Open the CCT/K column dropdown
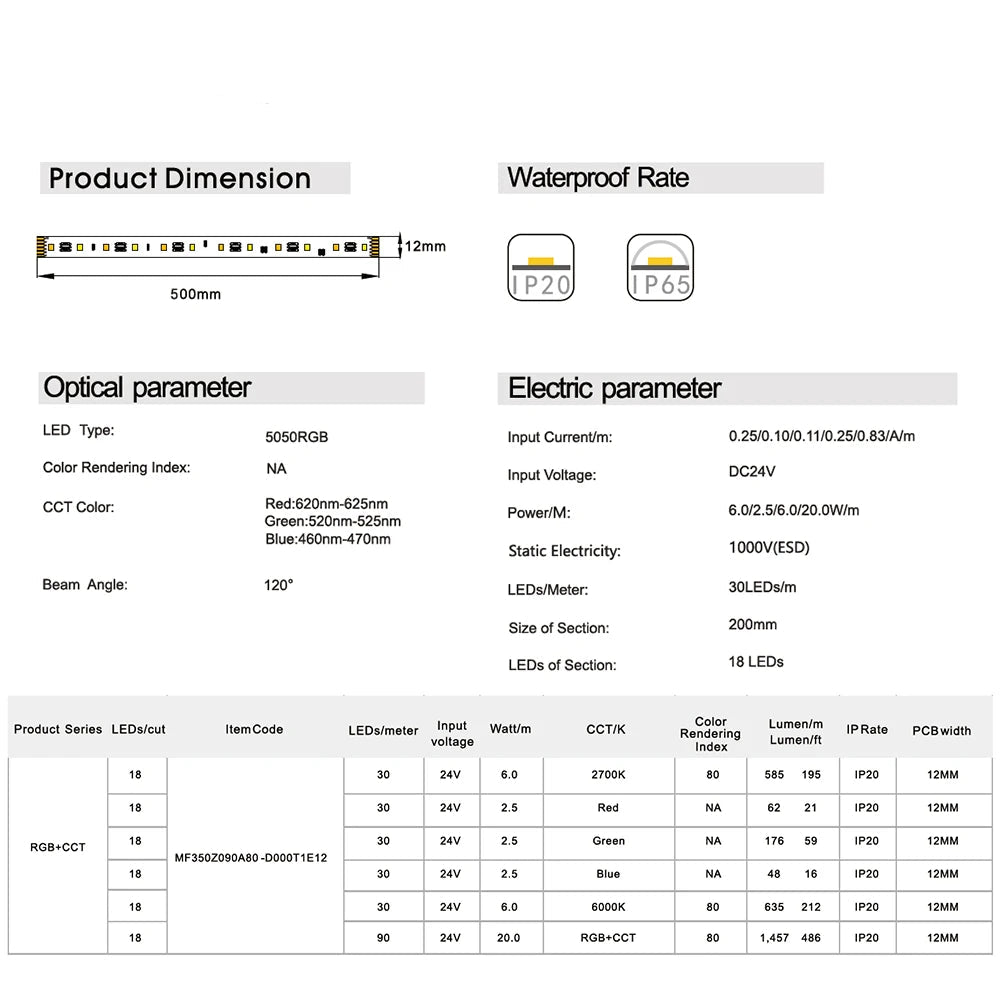This screenshot has width=1000, height=1000. 606,729
